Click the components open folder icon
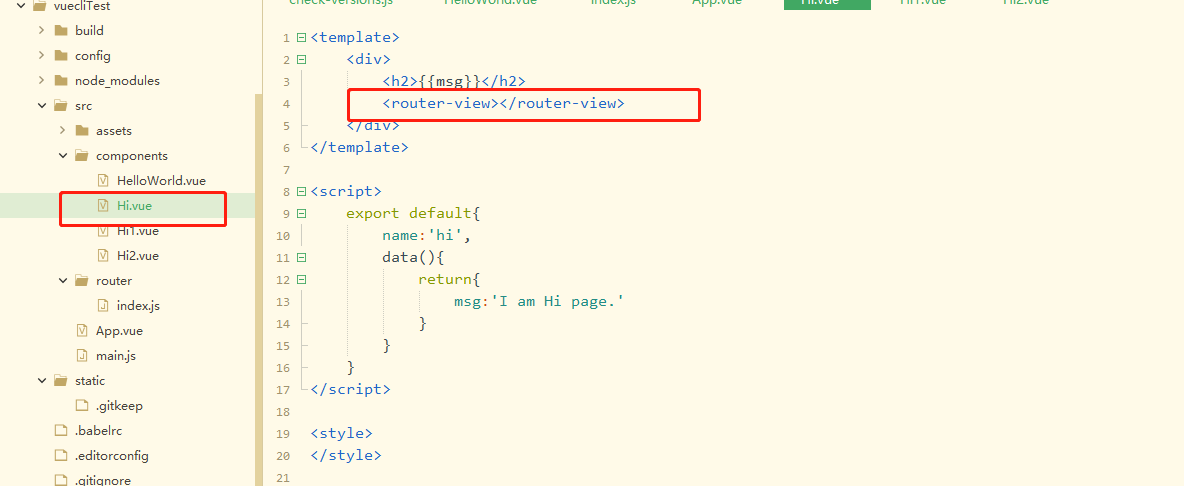This screenshot has height=486, width=1184. pyautogui.click(x=82, y=155)
